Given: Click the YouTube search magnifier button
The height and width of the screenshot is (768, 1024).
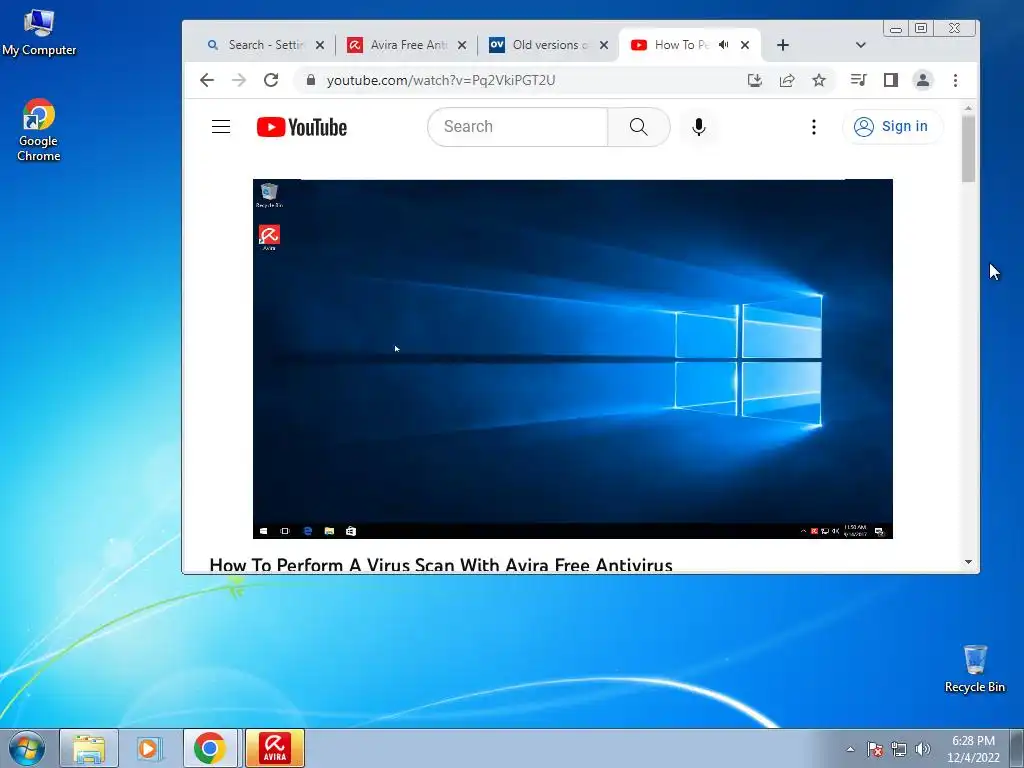Looking at the screenshot, I should pyautogui.click(x=639, y=127).
